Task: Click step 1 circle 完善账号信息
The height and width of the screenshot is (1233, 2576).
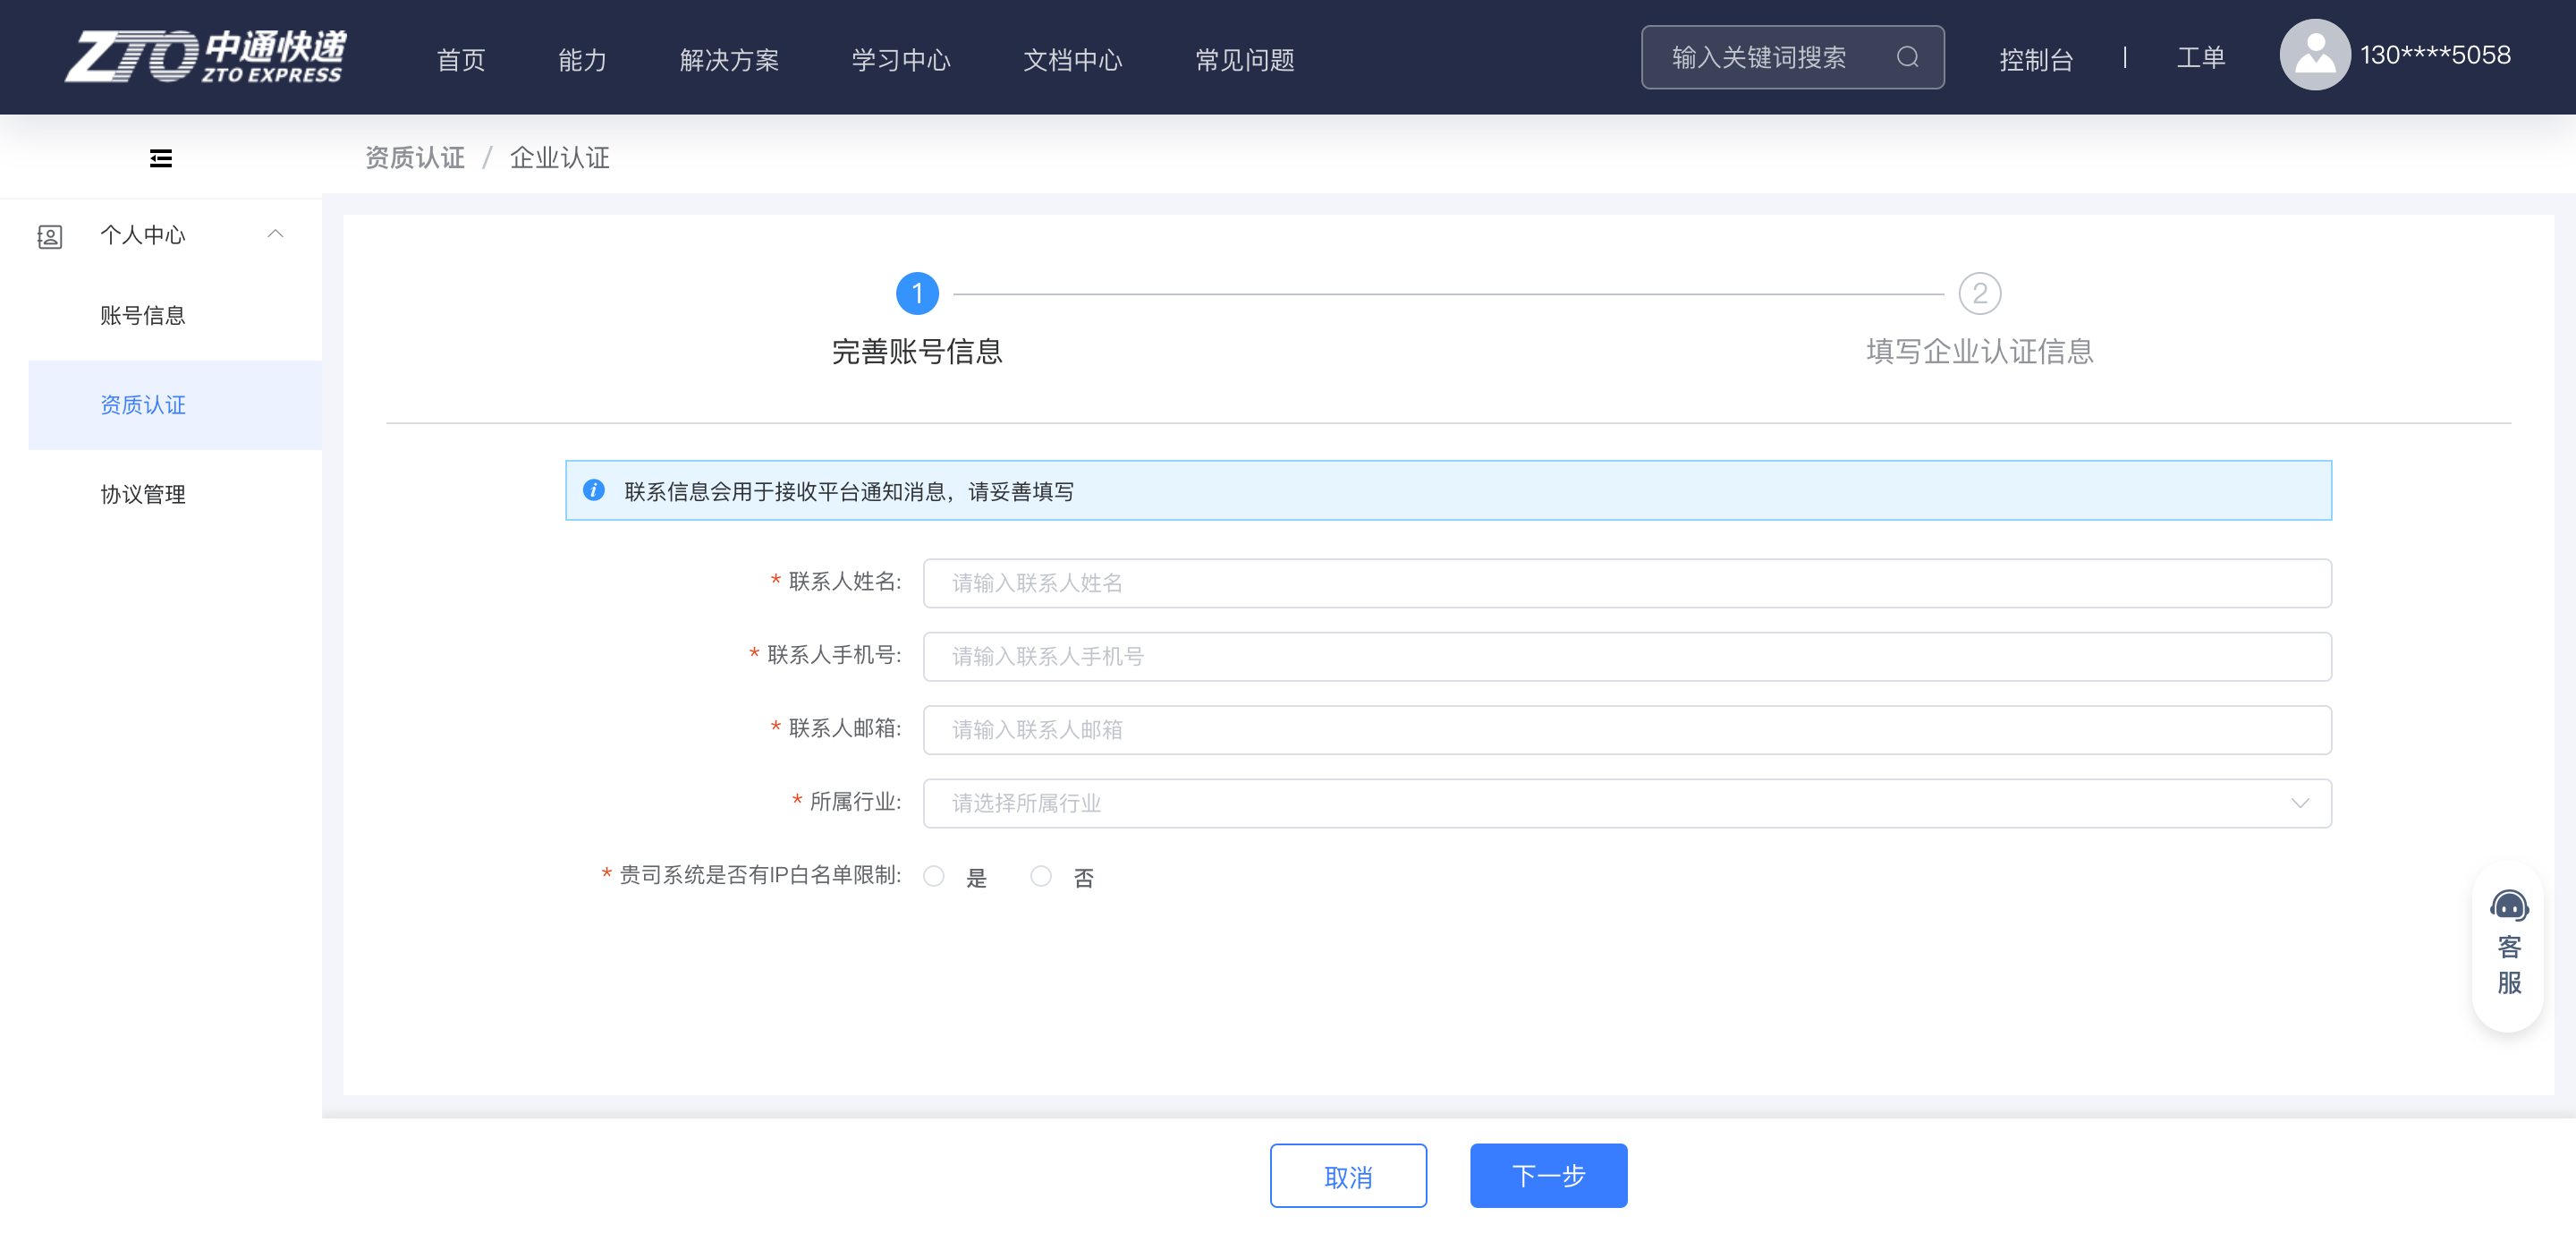Action: click(x=916, y=294)
